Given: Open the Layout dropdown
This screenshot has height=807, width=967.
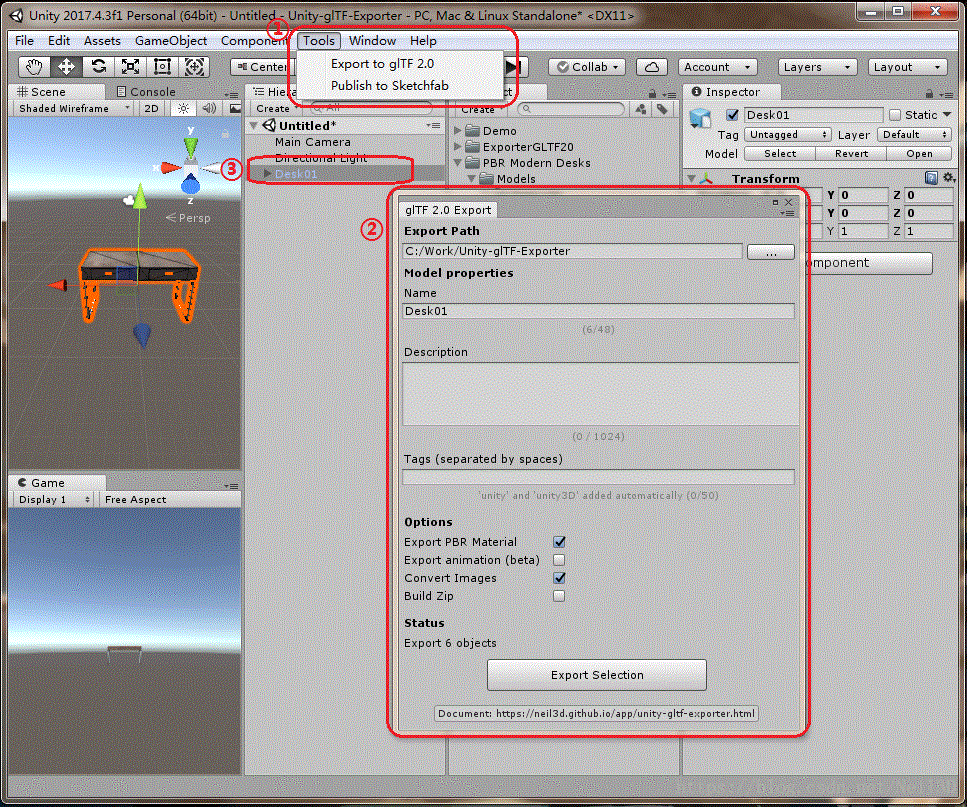Looking at the screenshot, I should coord(907,67).
